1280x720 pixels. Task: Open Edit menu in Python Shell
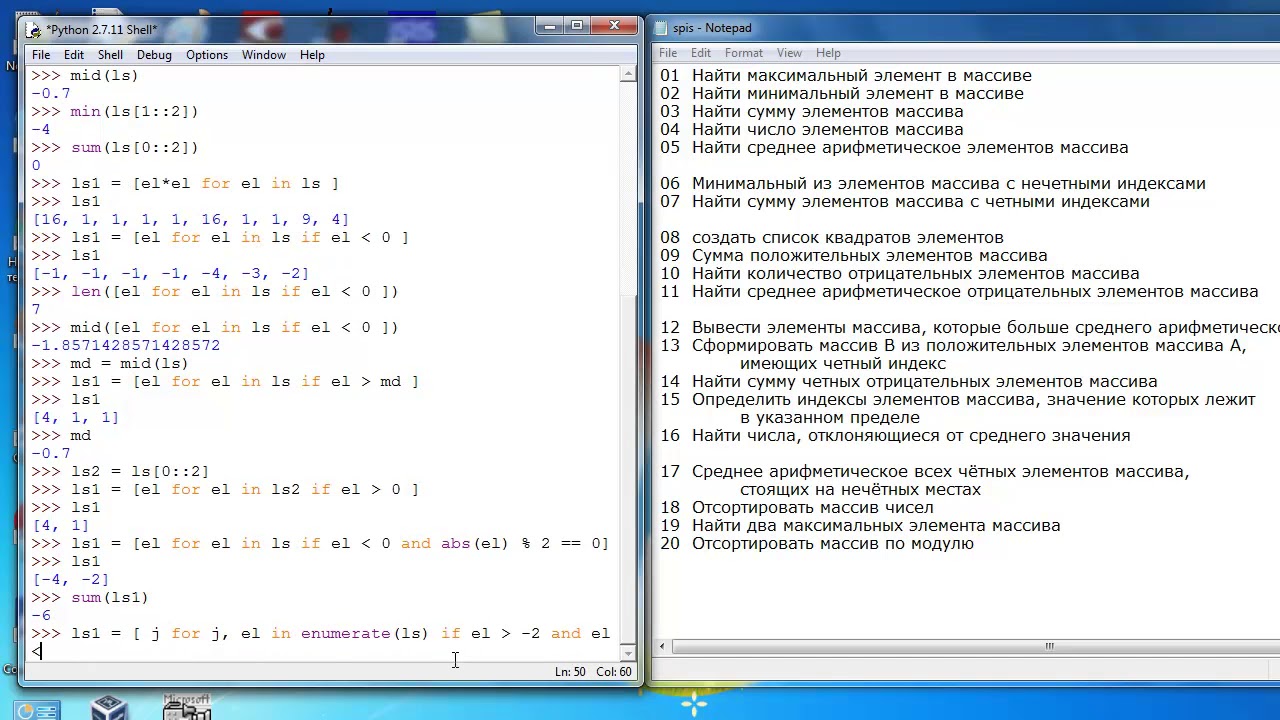click(74, 55)
